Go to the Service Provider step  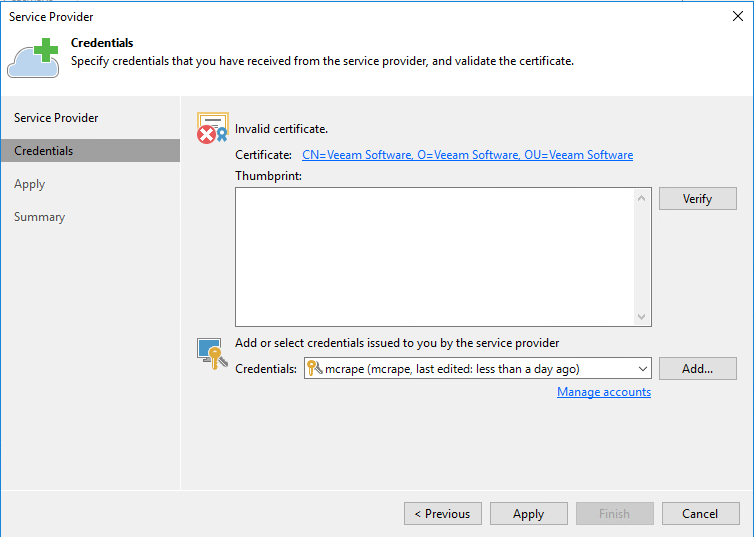coord(56,118)
